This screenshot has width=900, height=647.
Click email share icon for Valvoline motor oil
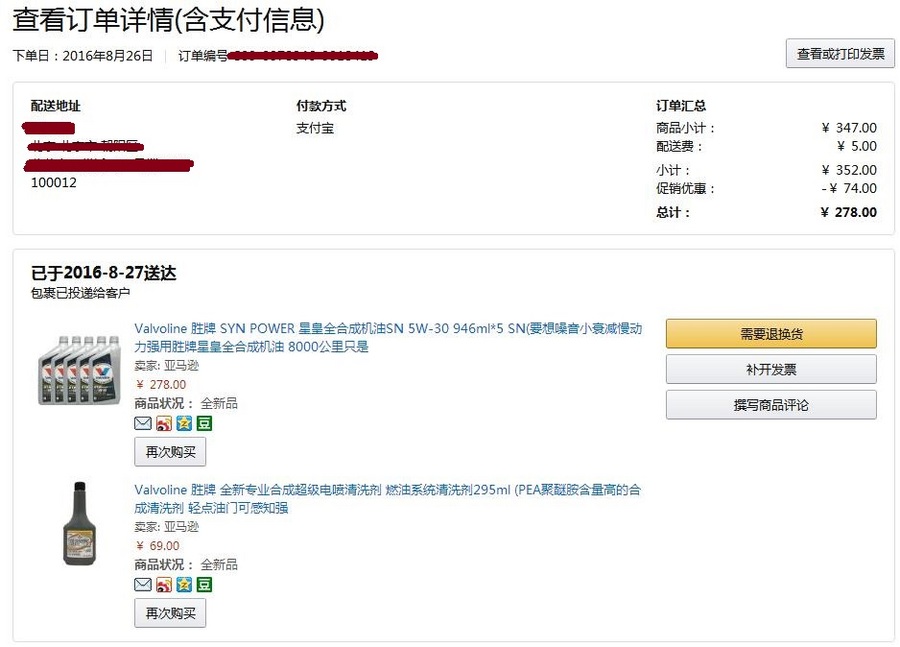tap(142, 424)
